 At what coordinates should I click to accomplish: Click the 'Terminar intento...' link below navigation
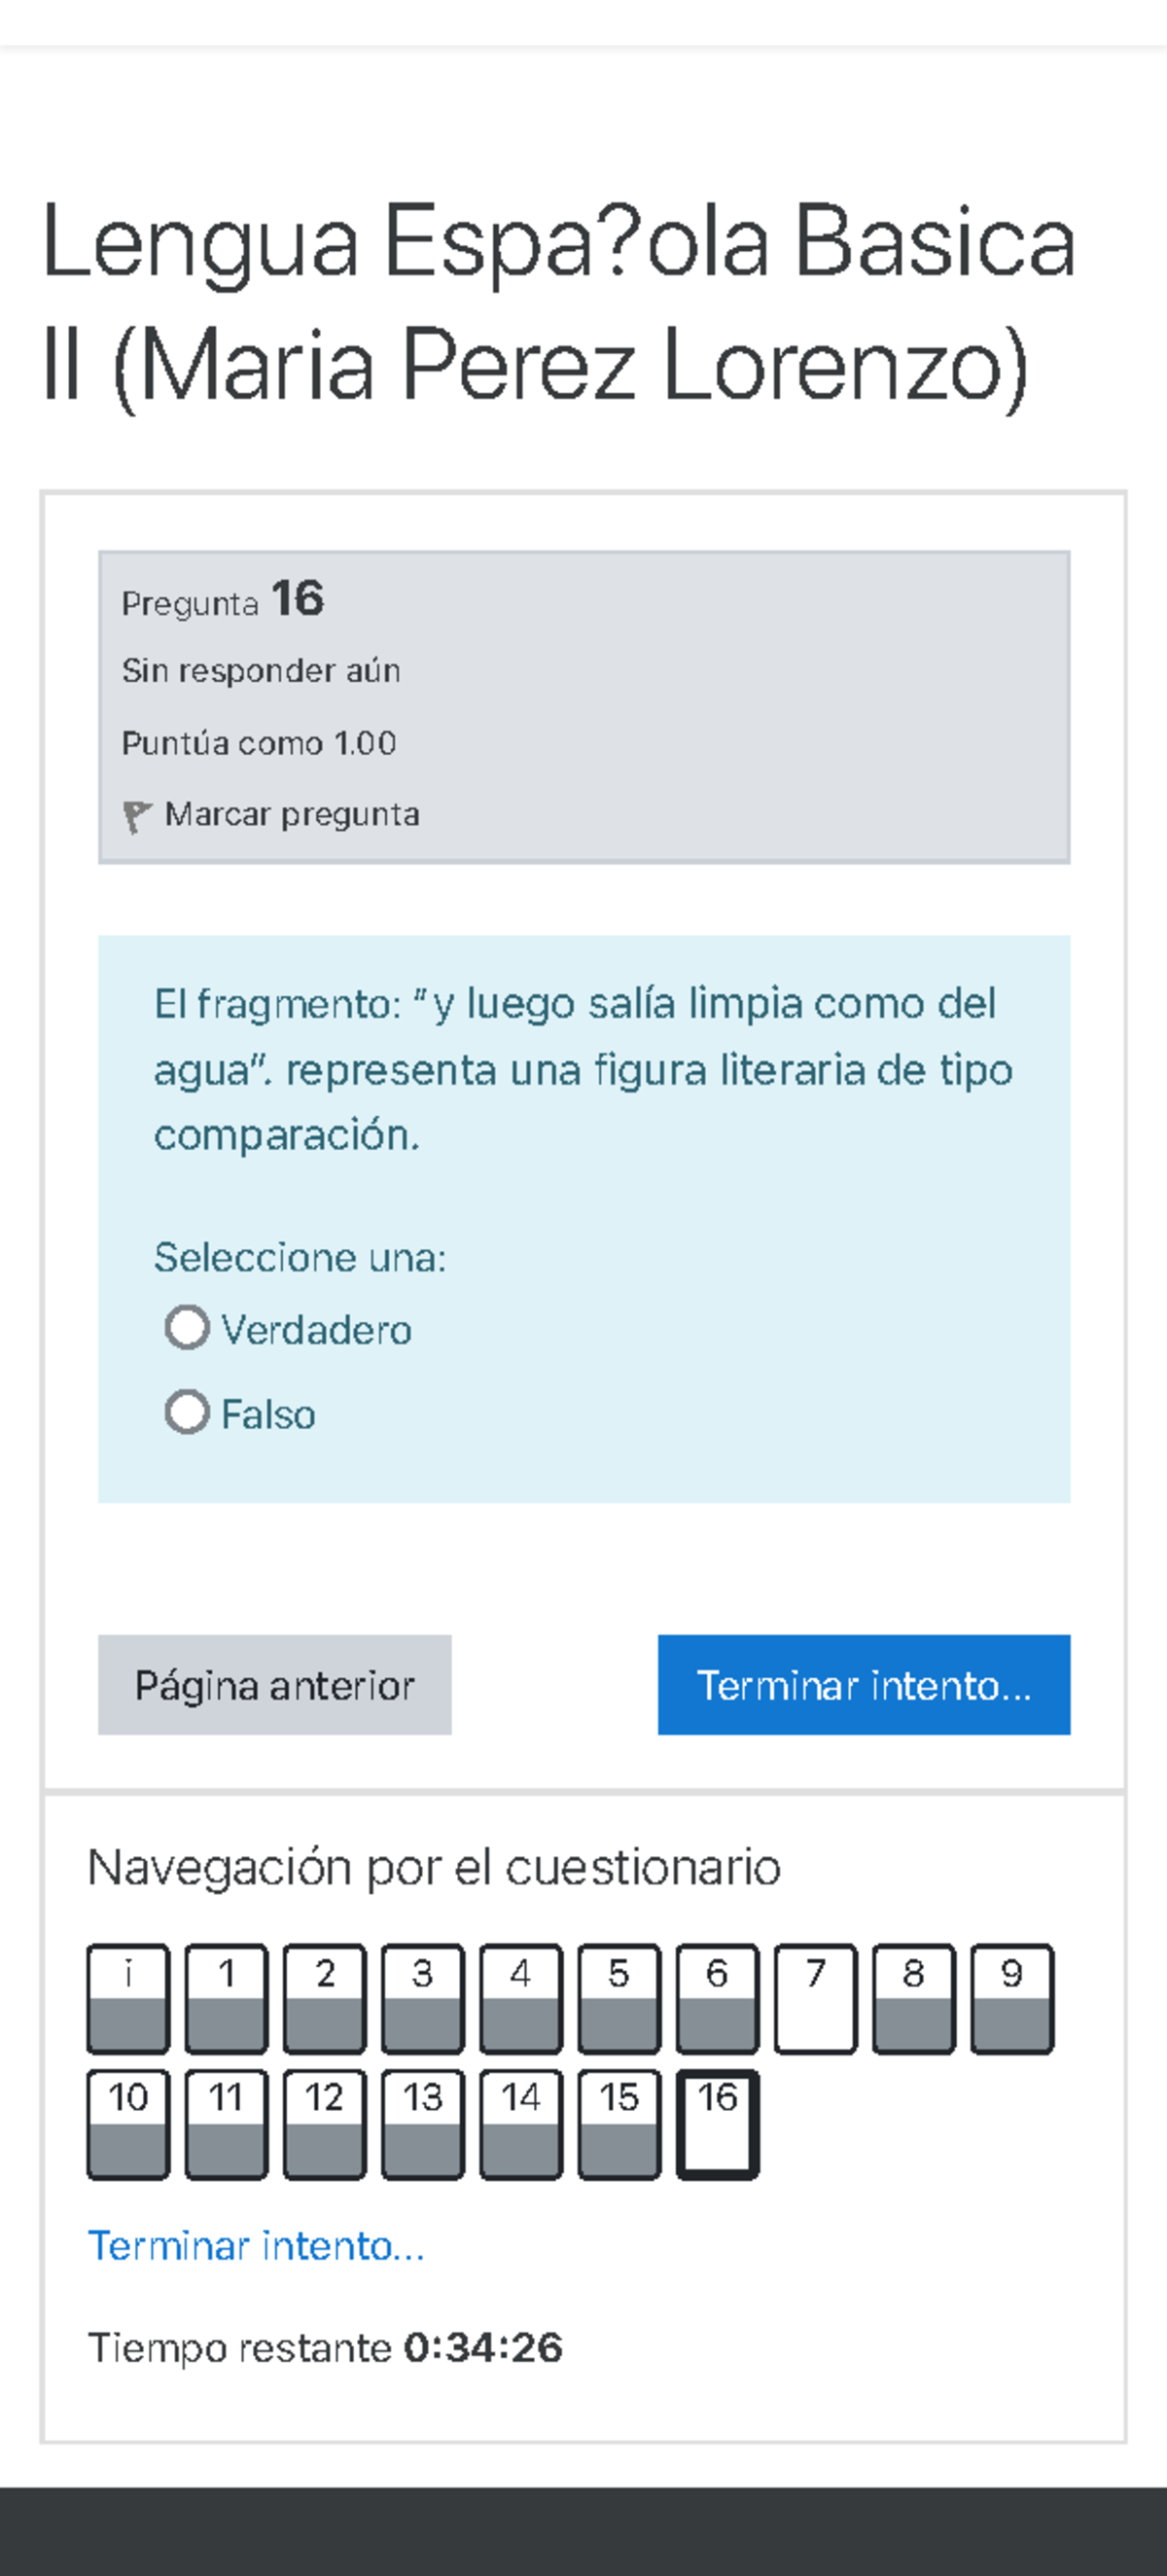pos(257,2245)
